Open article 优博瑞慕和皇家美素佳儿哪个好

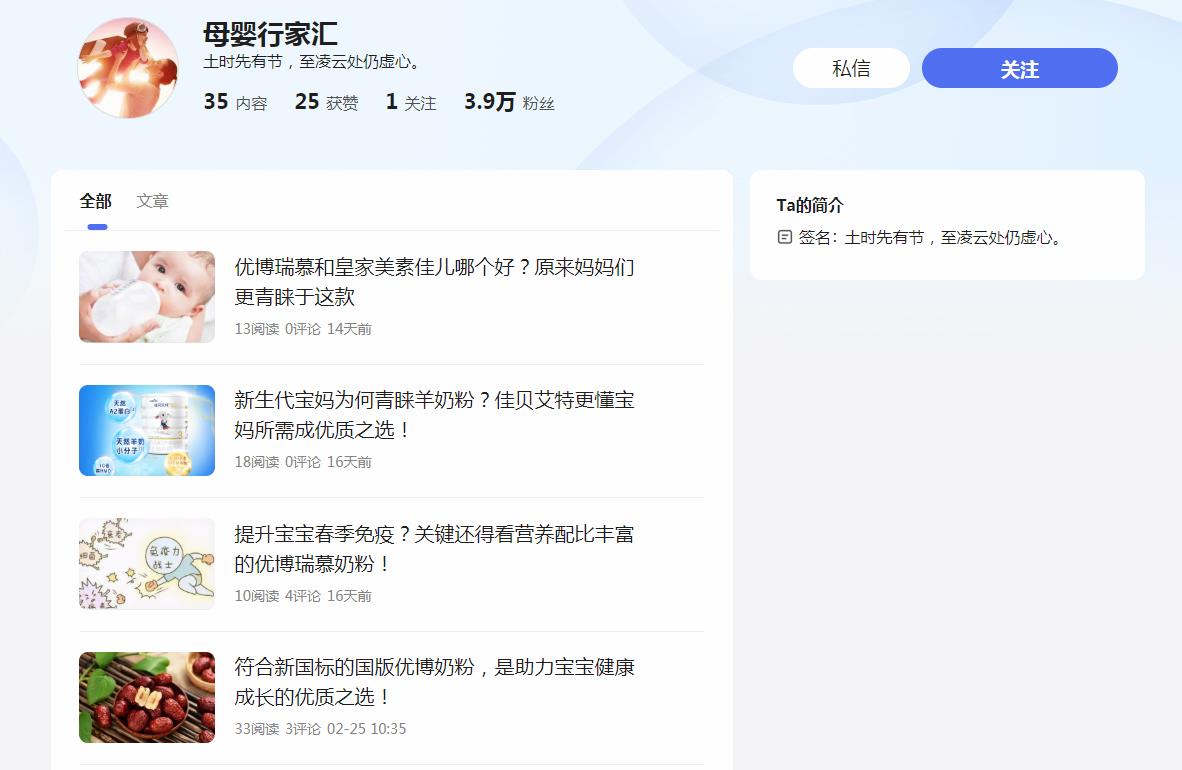434,281
